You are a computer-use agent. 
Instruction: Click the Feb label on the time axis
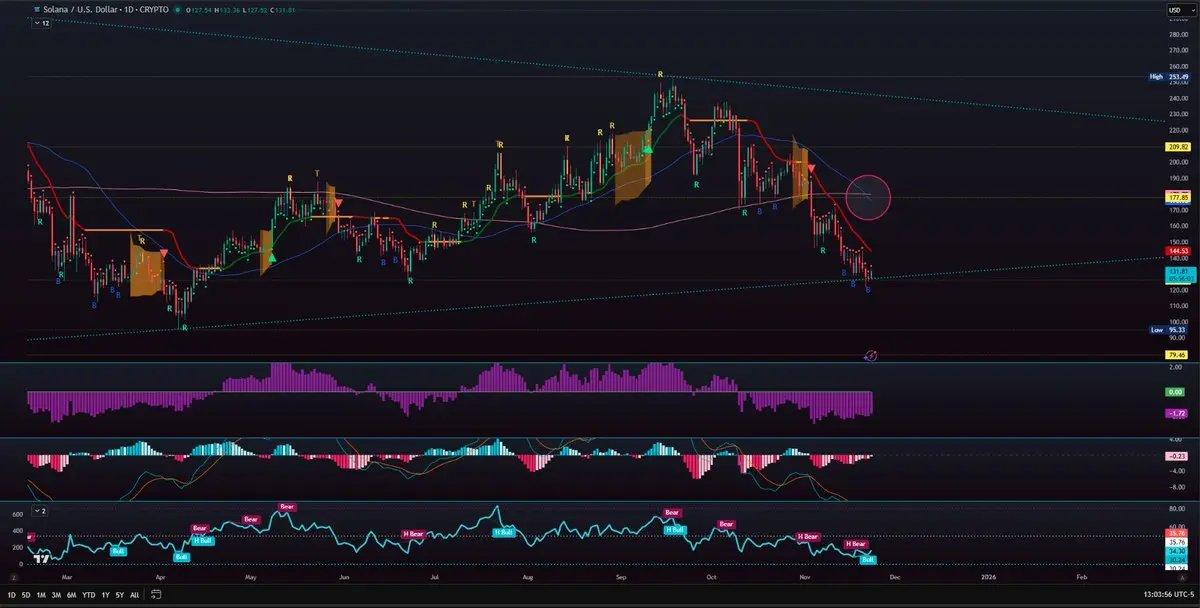[x=1082, y=577]
